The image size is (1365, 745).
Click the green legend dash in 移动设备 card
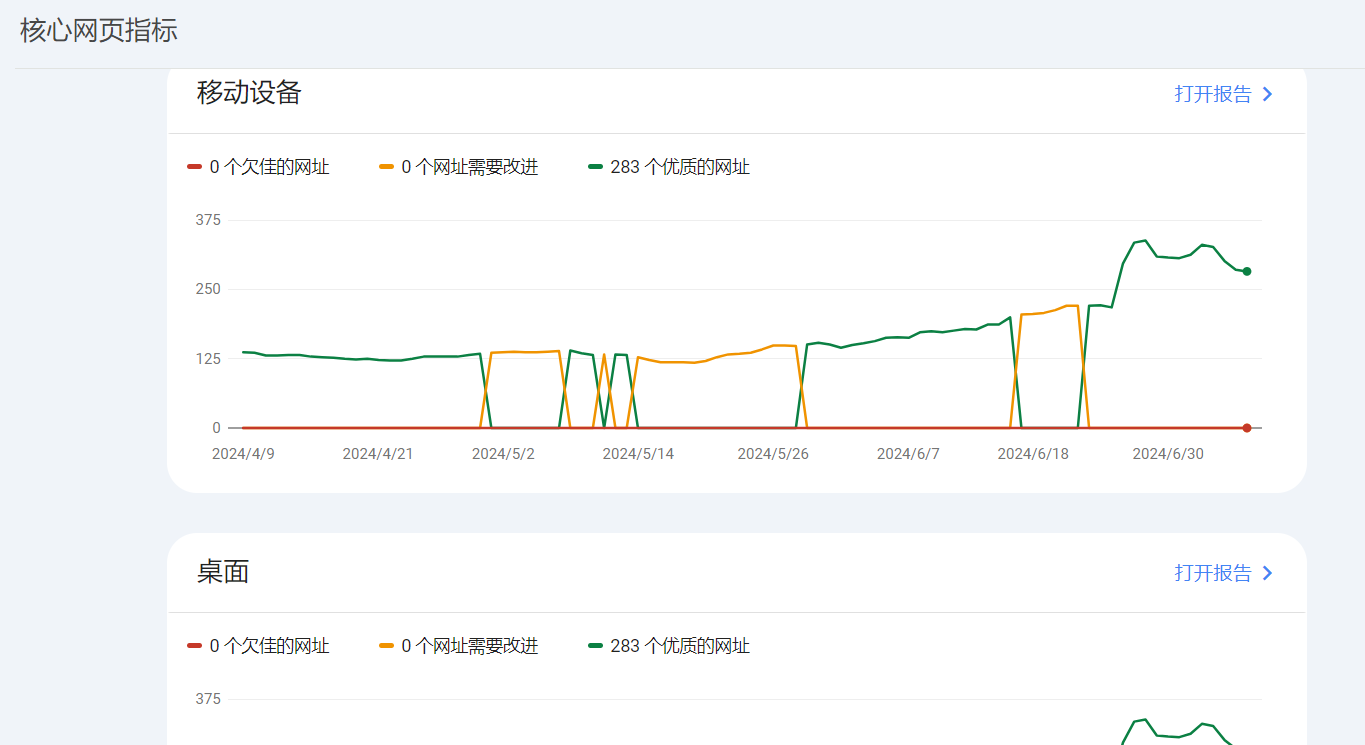[595, 167]
